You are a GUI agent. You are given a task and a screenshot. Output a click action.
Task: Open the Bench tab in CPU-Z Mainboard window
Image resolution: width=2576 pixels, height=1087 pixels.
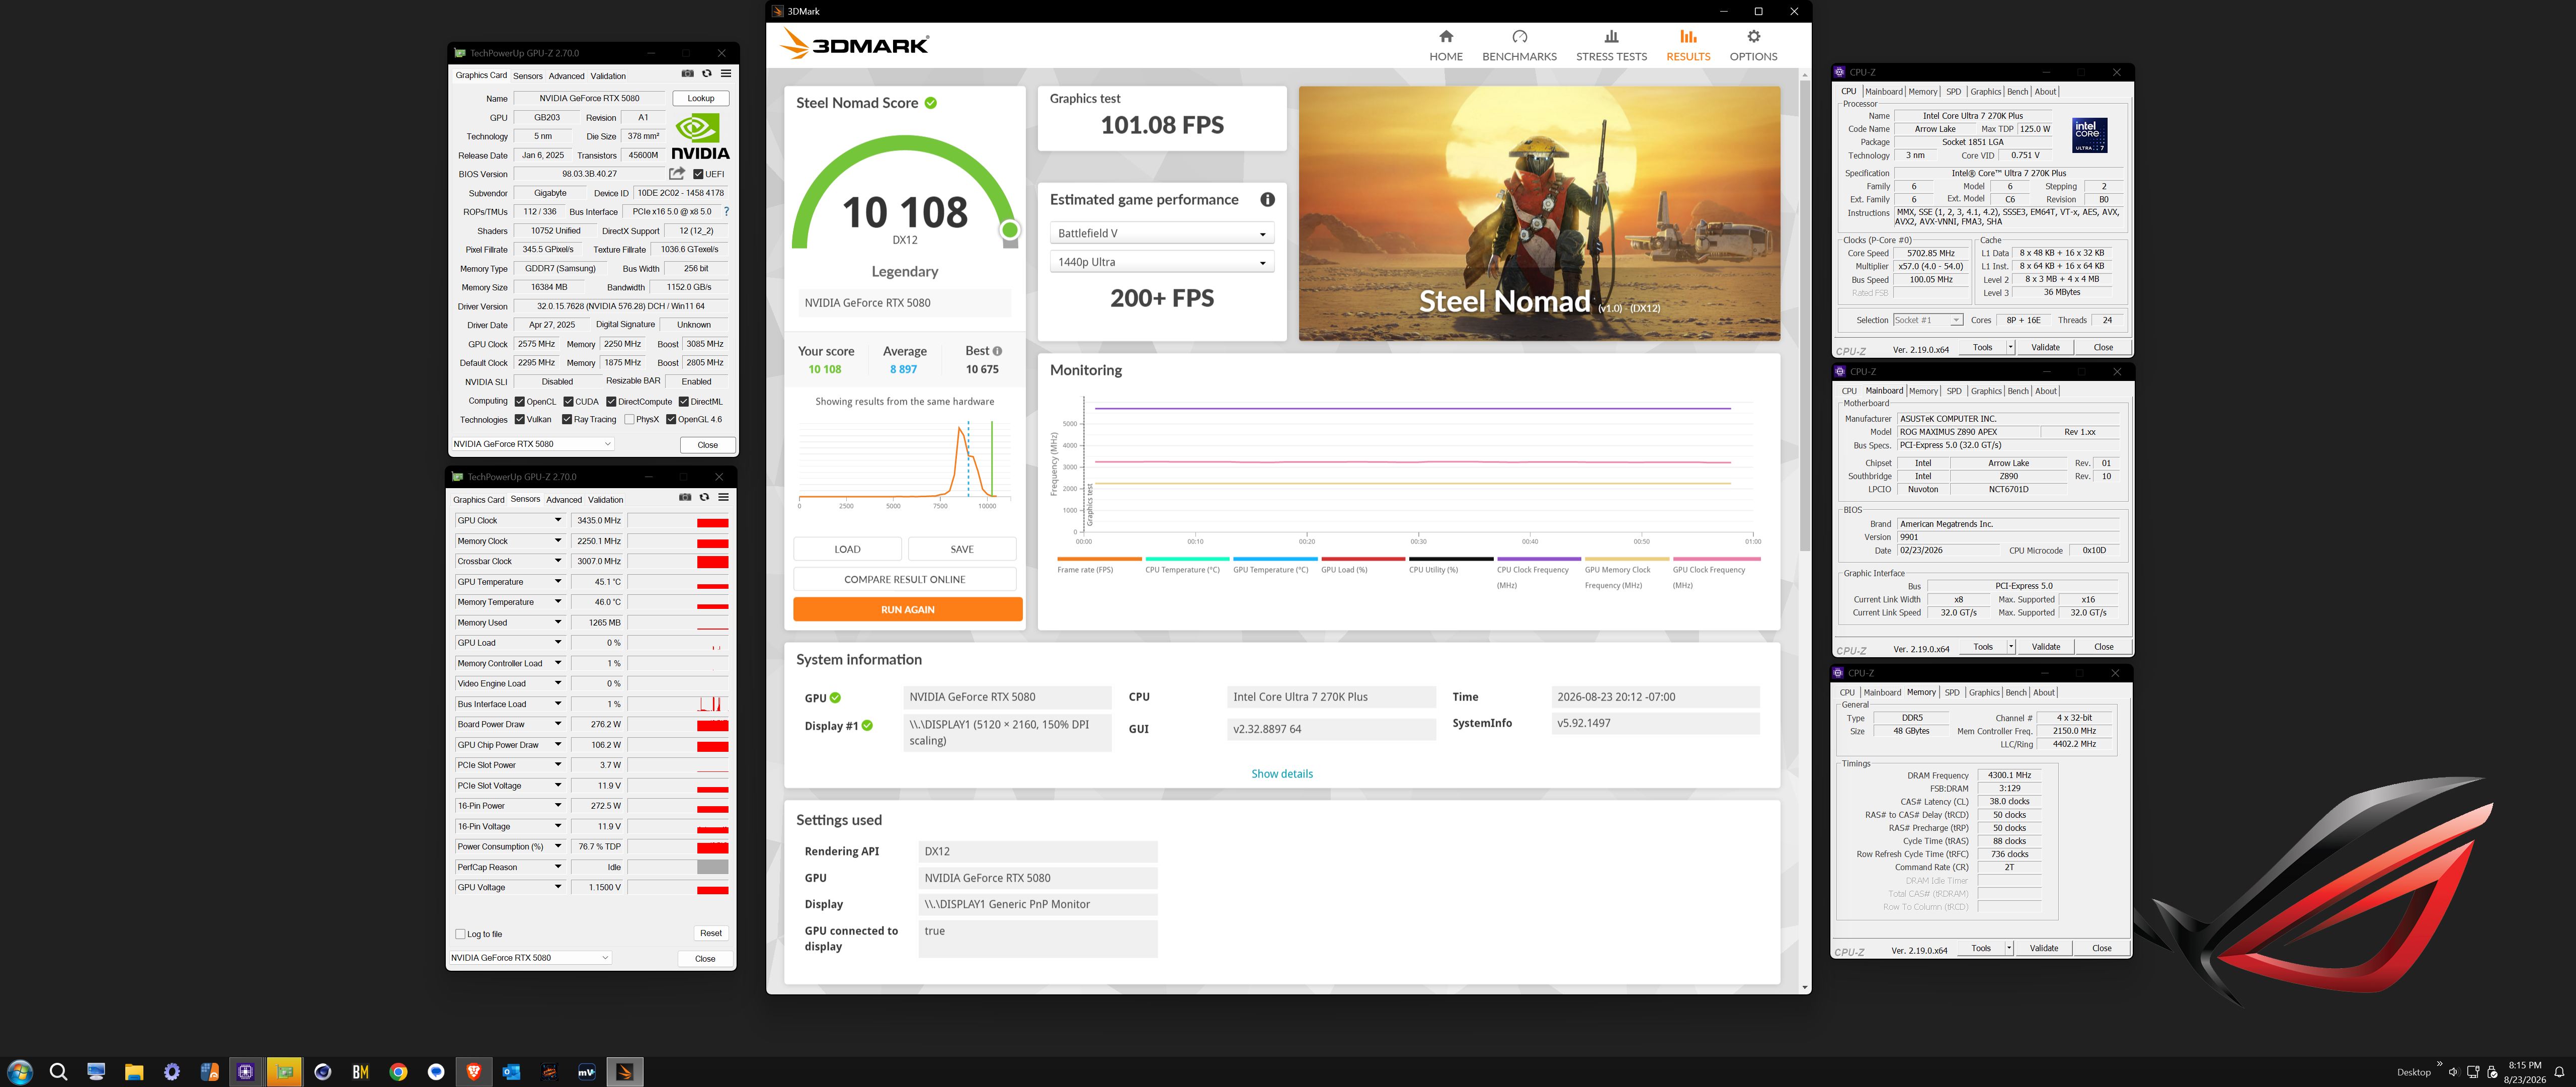tap(2018, 391)
